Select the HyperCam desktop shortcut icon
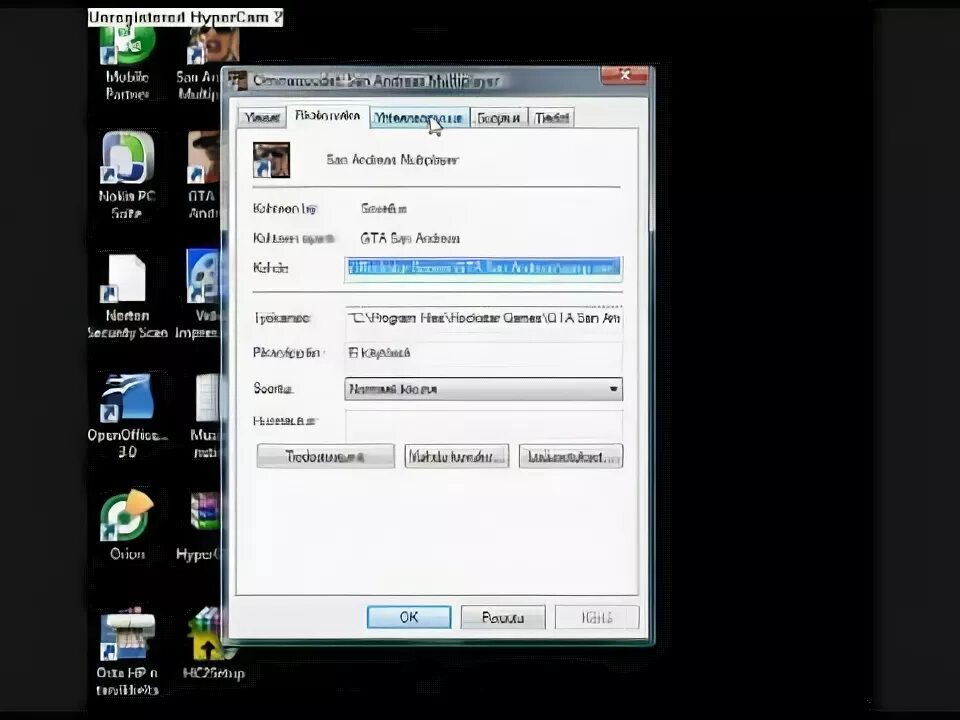 203,527
